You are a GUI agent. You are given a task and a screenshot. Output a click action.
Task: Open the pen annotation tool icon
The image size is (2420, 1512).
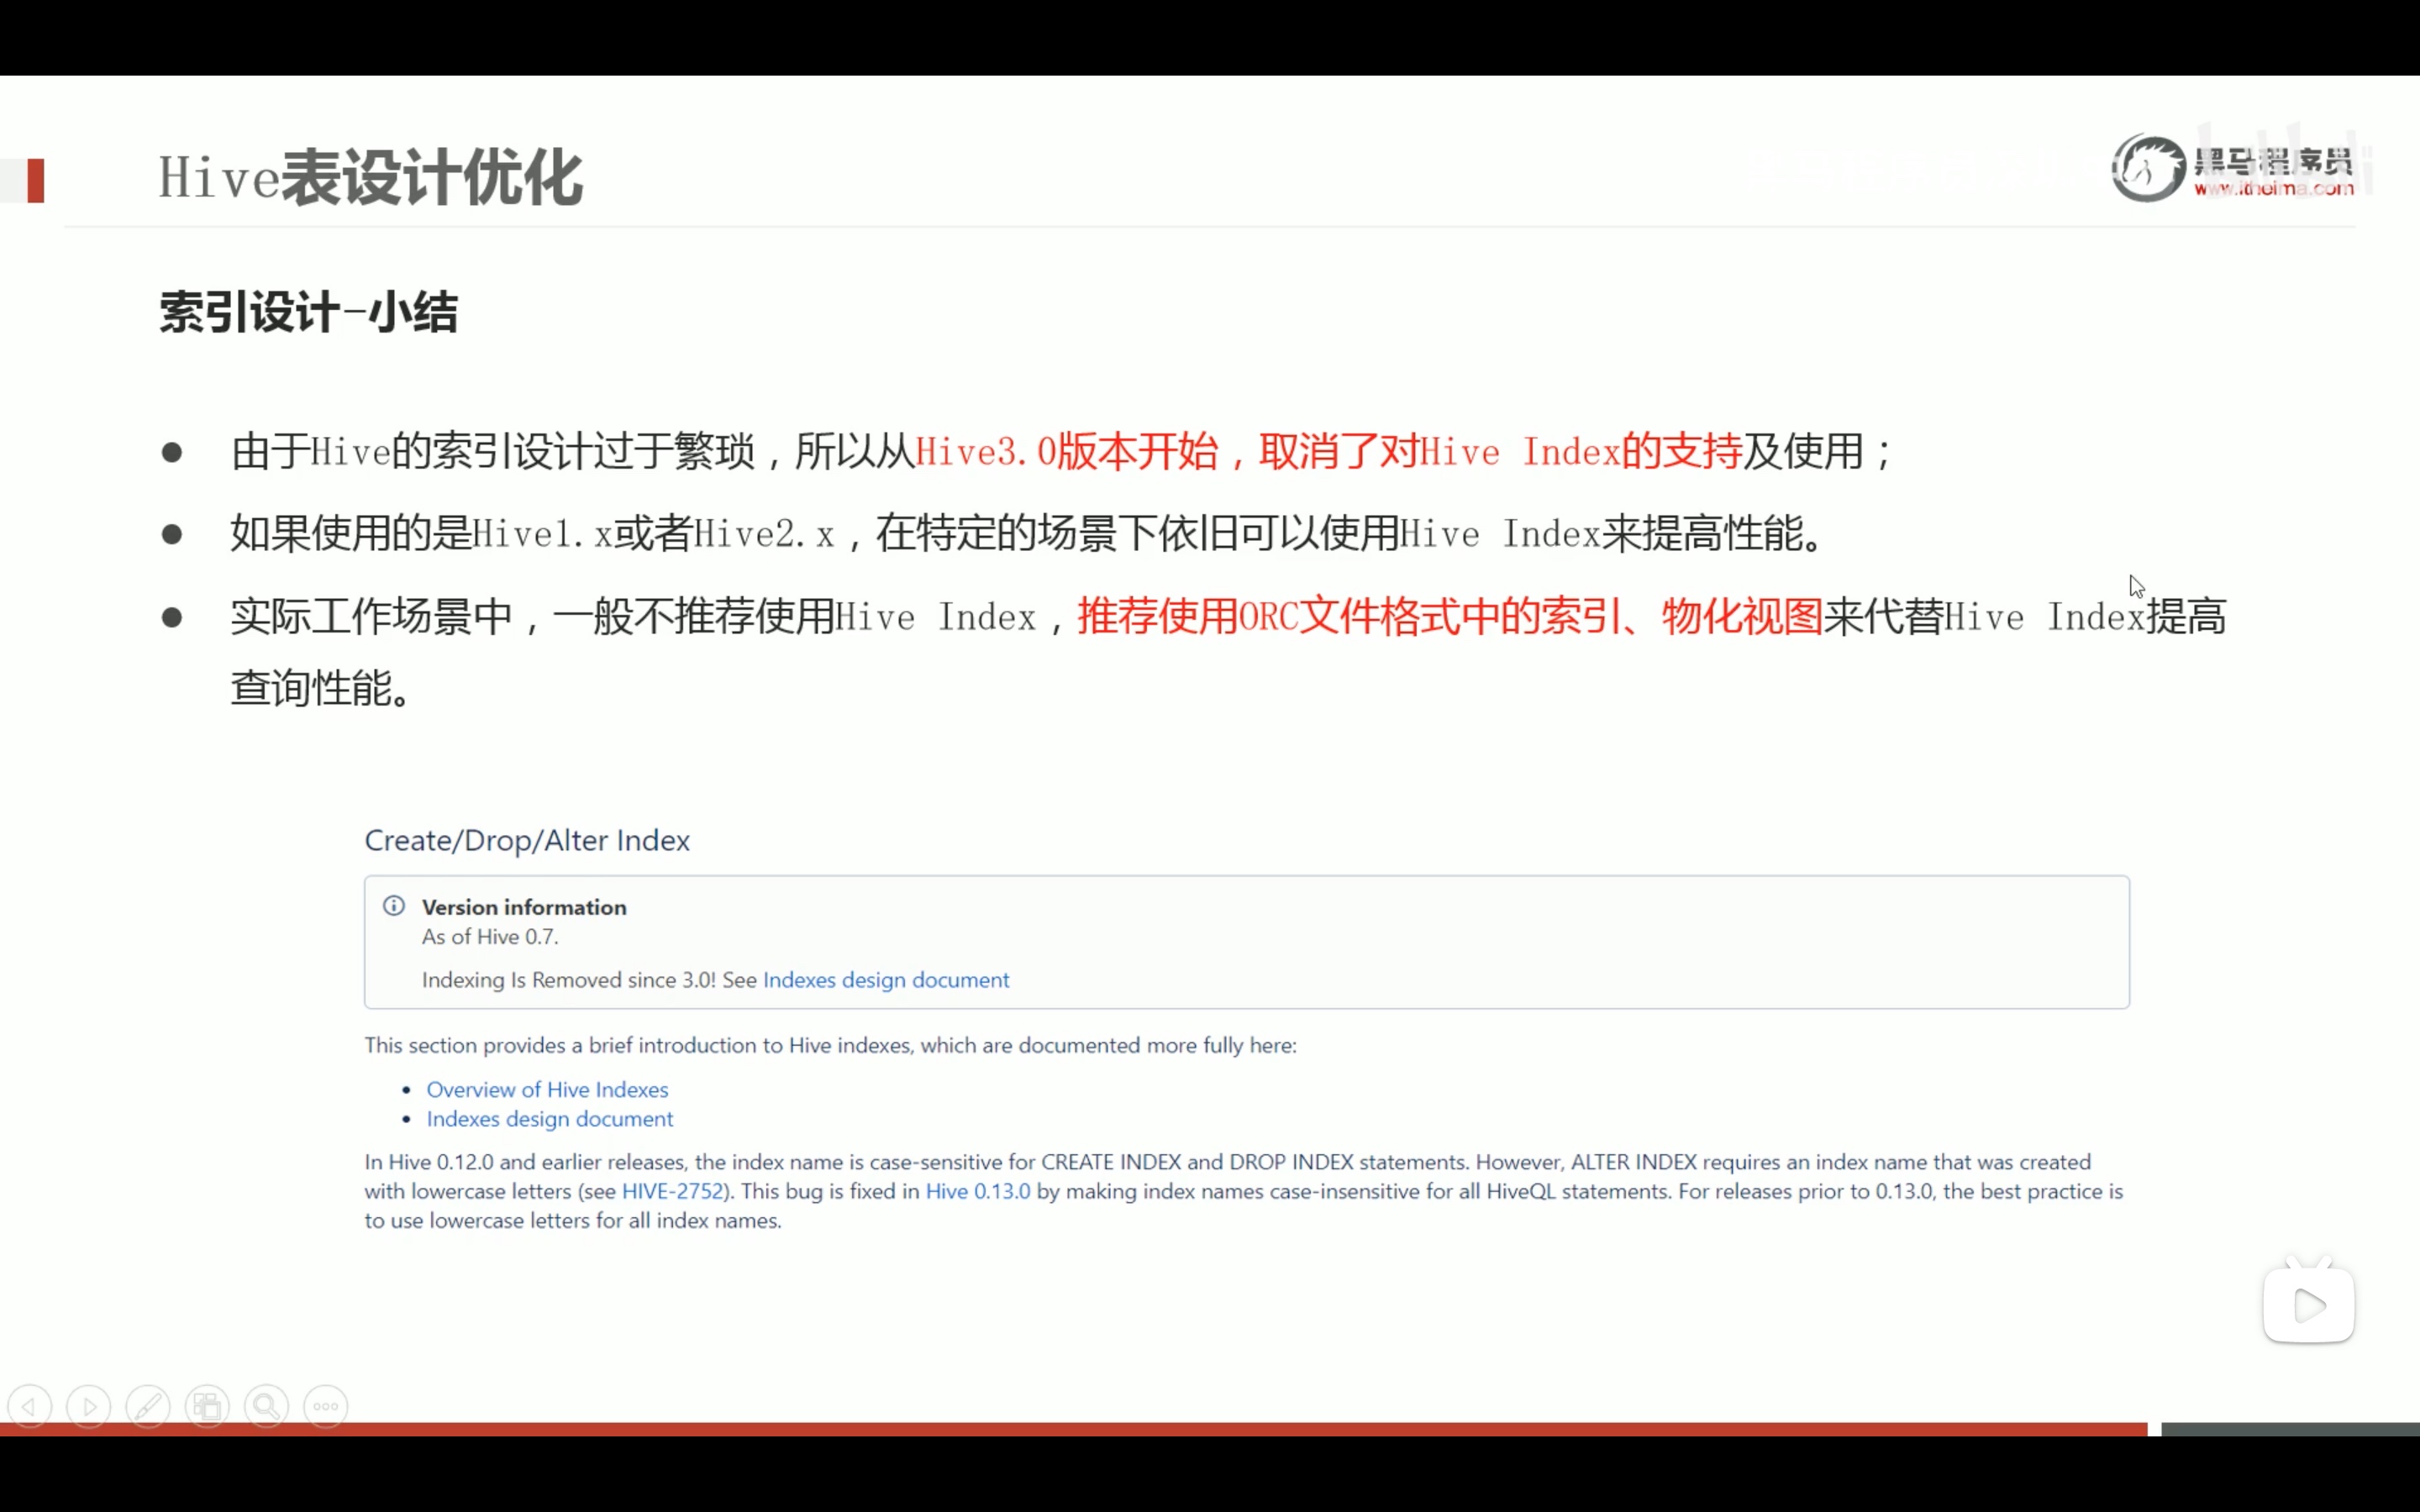(148, 1407)
